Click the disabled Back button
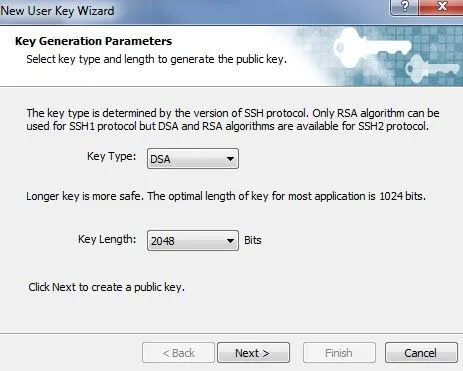 click(178, 353)
